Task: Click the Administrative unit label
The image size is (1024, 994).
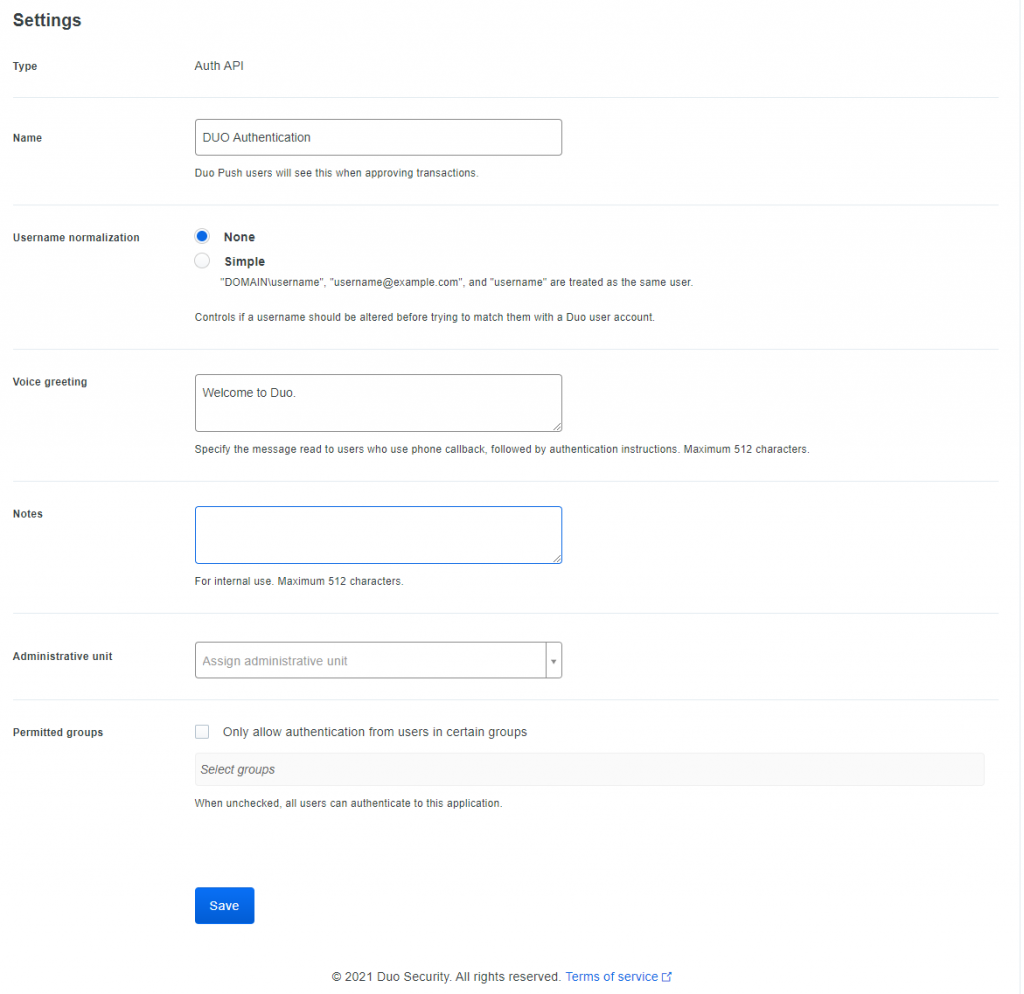Action: point(62,656)
